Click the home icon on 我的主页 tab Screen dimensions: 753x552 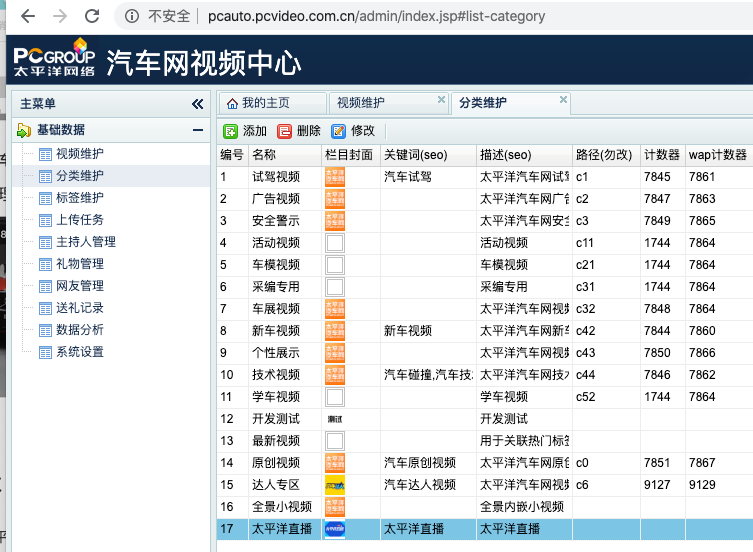pyautogui.click(x=233, y=103)
